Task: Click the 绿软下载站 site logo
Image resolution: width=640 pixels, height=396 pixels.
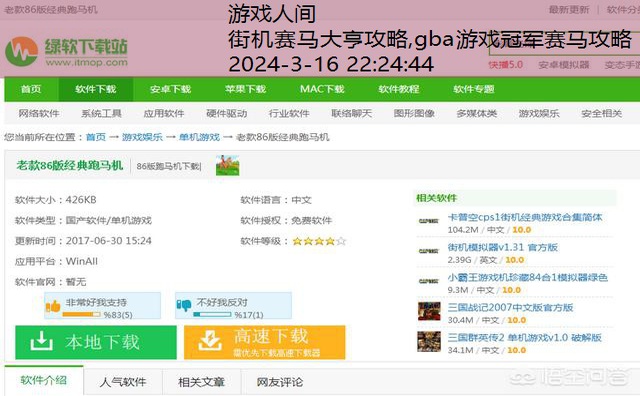Action: [67, 52]
